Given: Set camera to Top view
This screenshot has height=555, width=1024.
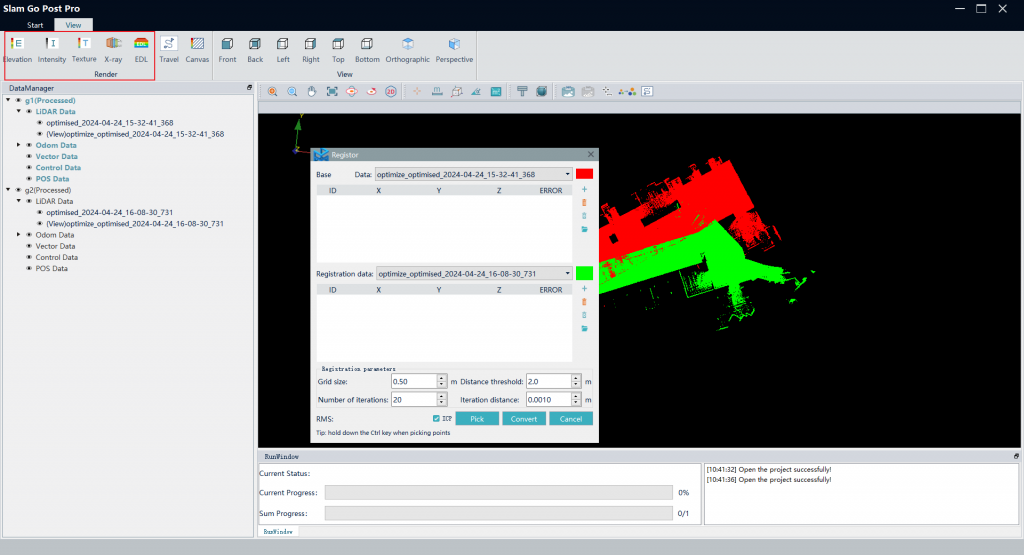Looking at the screenshot, I should pos(338,49).
